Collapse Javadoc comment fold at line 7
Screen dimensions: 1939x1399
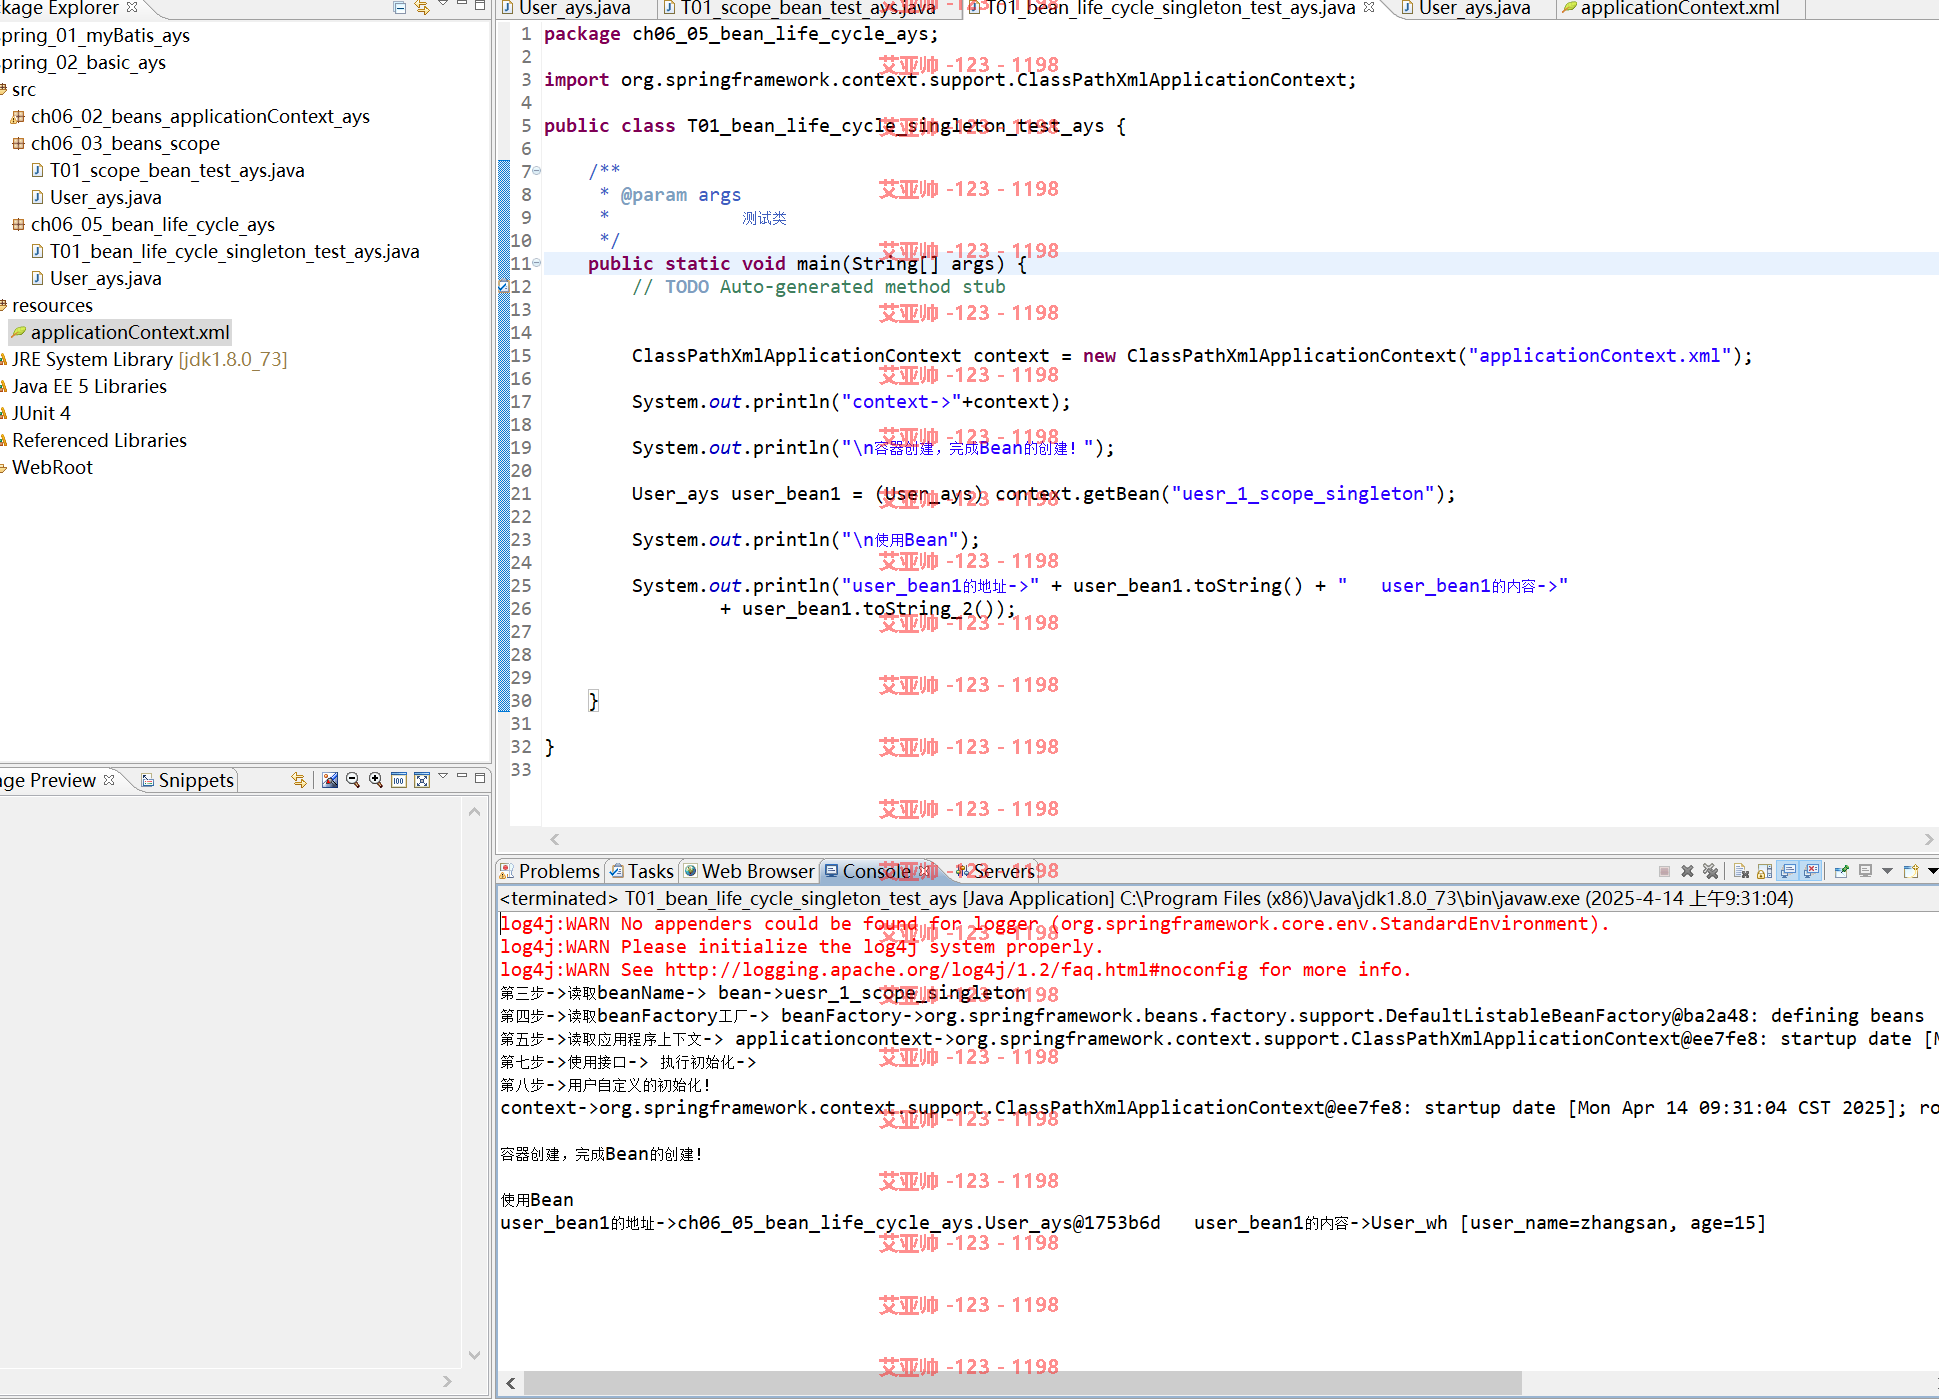coord(537,171)
